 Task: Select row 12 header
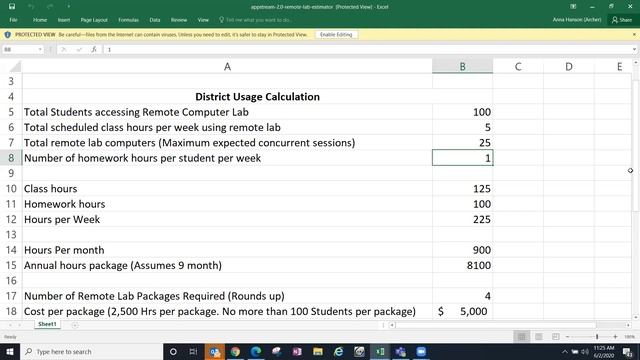tap(11, 219)
